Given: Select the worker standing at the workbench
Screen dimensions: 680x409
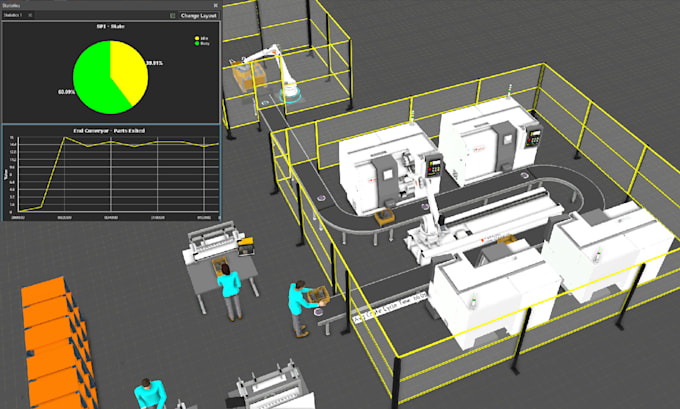Looking at the screenshot, I should (230, 291).
